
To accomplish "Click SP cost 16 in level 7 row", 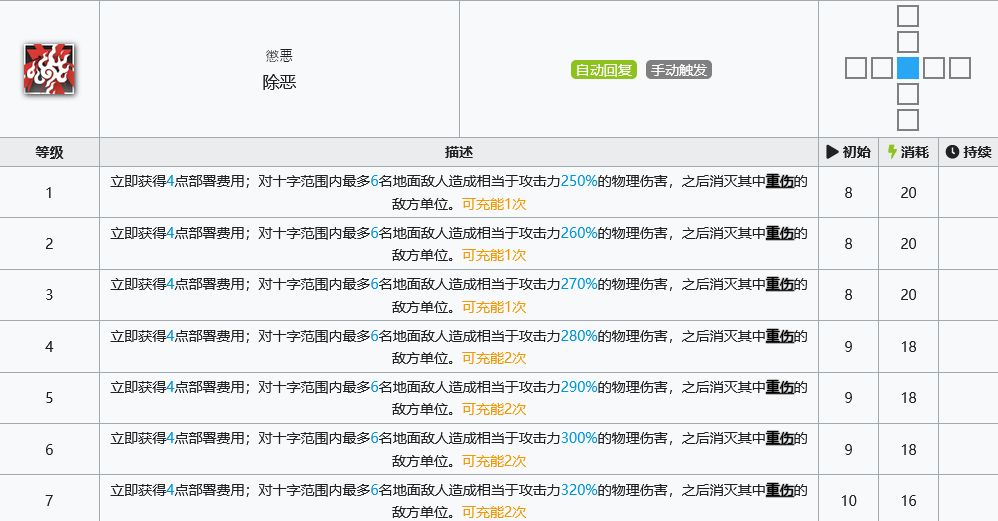I will 908,501.
